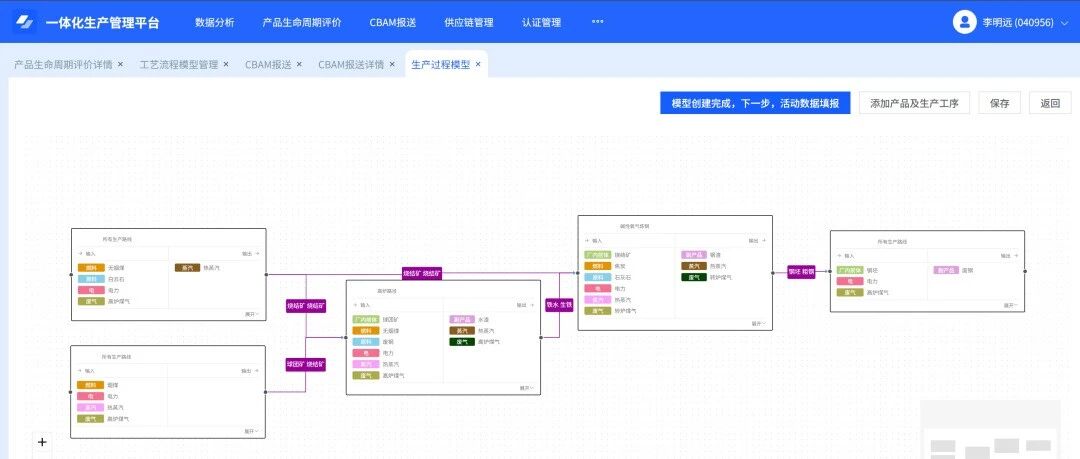Switch to the CBAM报送详情 tab
Image resolution: width=1080 pixels, height=459 pixels.
click(x=351, y=64)
